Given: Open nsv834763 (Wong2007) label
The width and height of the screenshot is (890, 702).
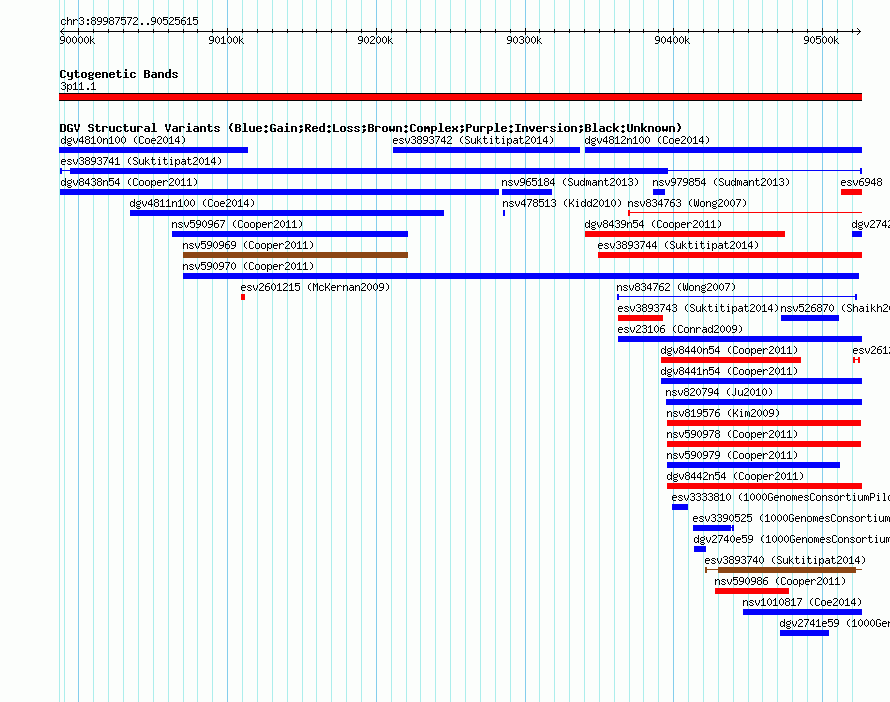Looking at the screenshot, I should coord(687,203).
